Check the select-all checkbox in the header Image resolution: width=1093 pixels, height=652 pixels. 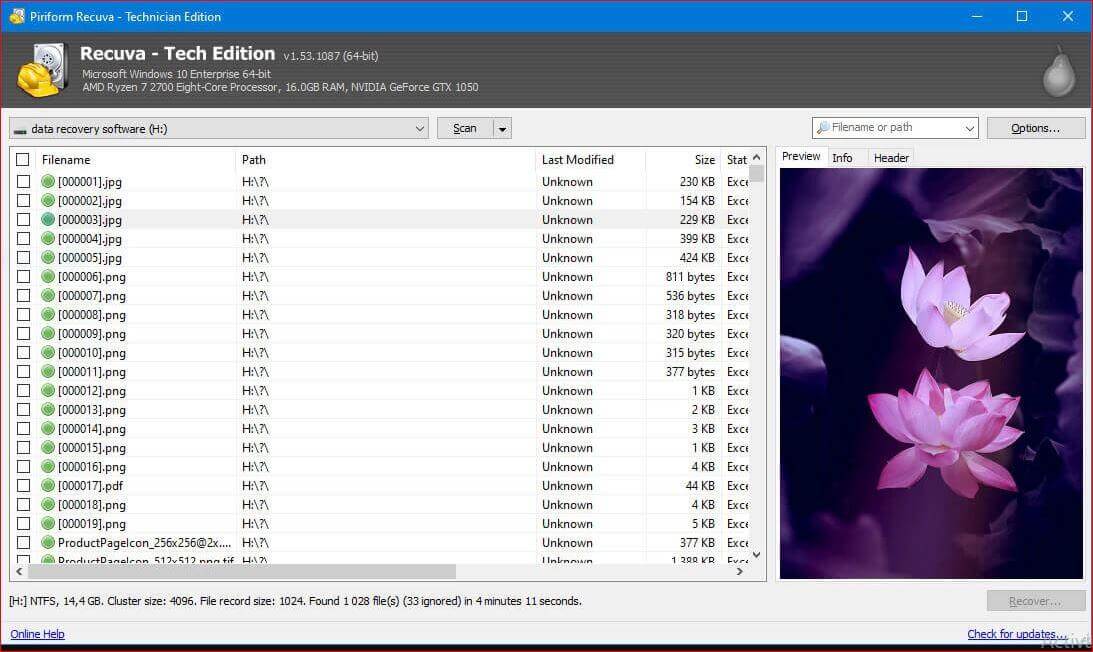coord(23,160)
